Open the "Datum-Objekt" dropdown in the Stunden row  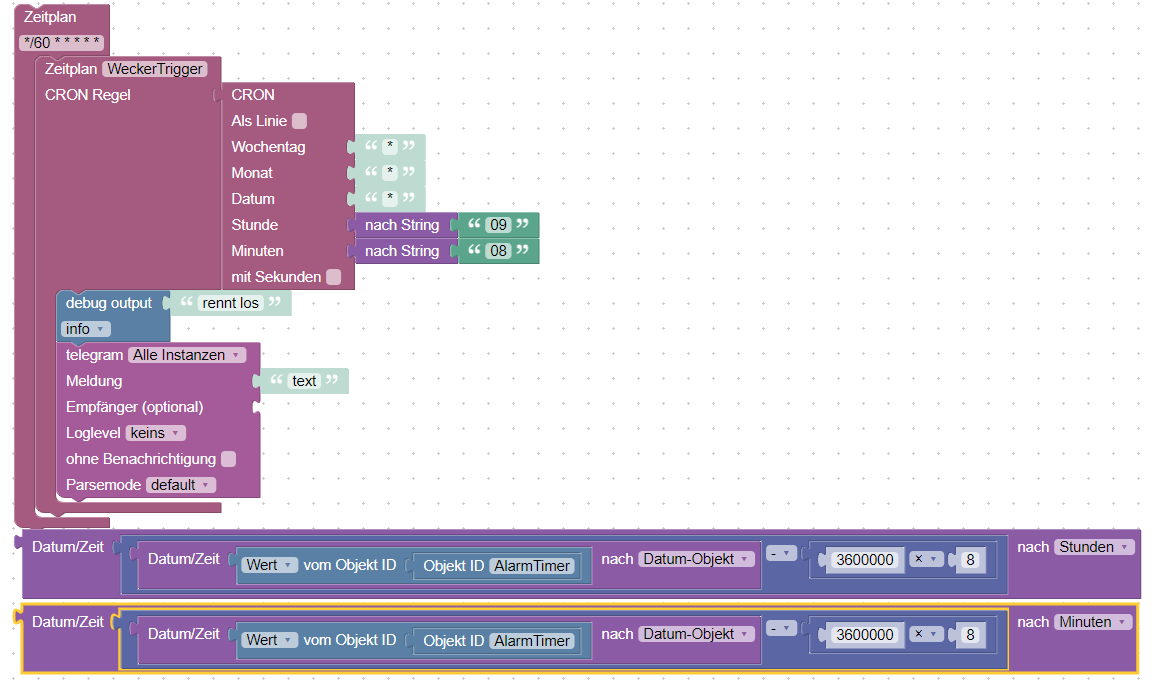tap(696, 559)
